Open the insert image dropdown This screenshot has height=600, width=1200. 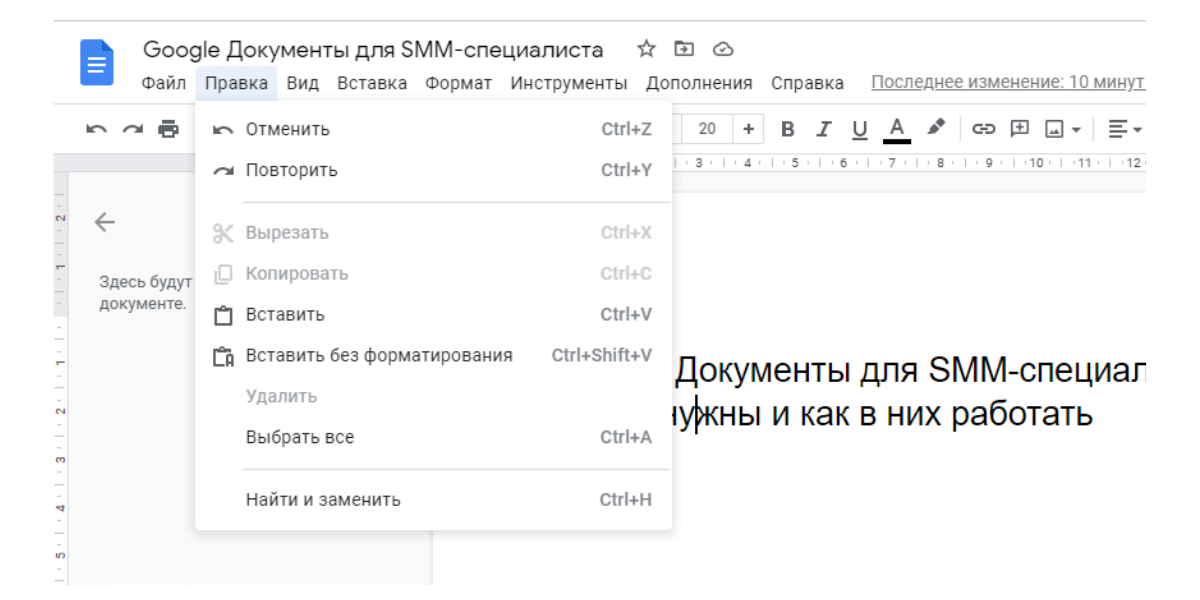1062,128
